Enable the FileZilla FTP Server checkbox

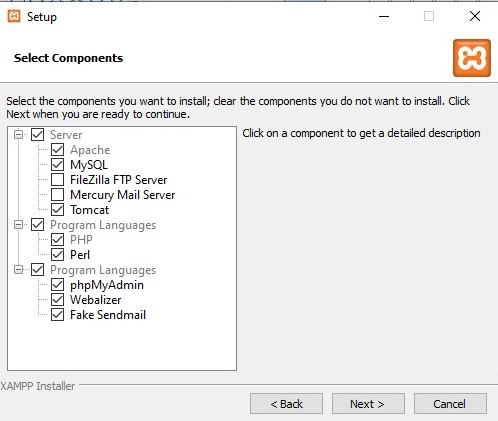click(x=58, y=180)
